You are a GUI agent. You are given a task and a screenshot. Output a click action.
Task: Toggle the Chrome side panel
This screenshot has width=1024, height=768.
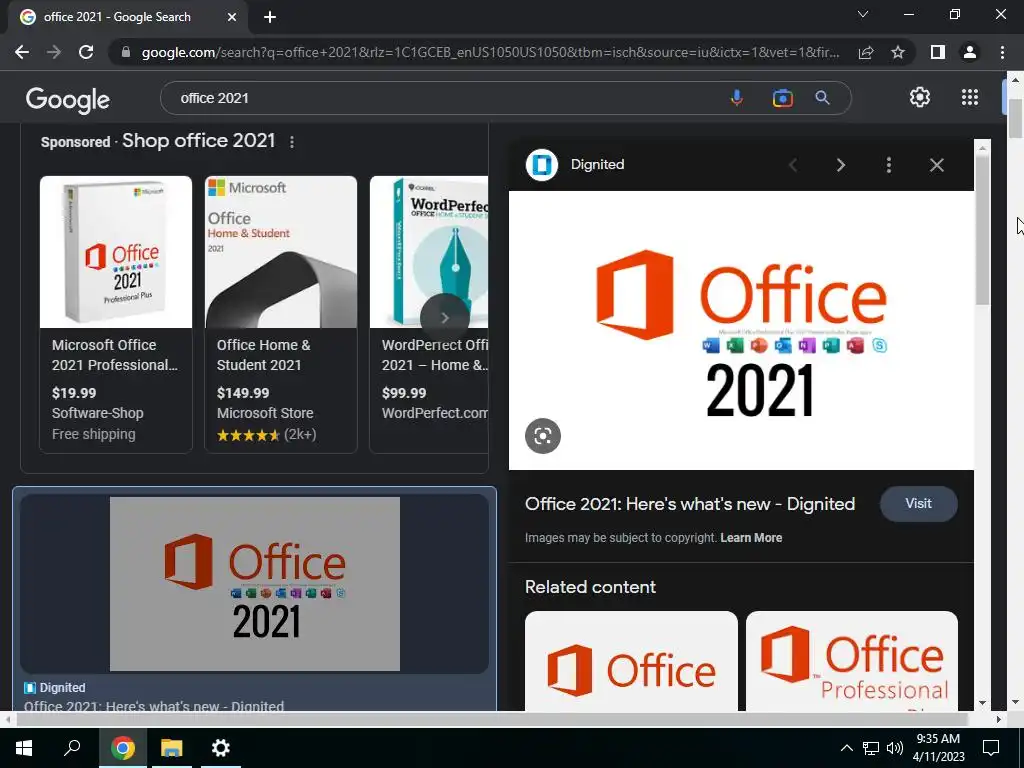pos(938,52)
